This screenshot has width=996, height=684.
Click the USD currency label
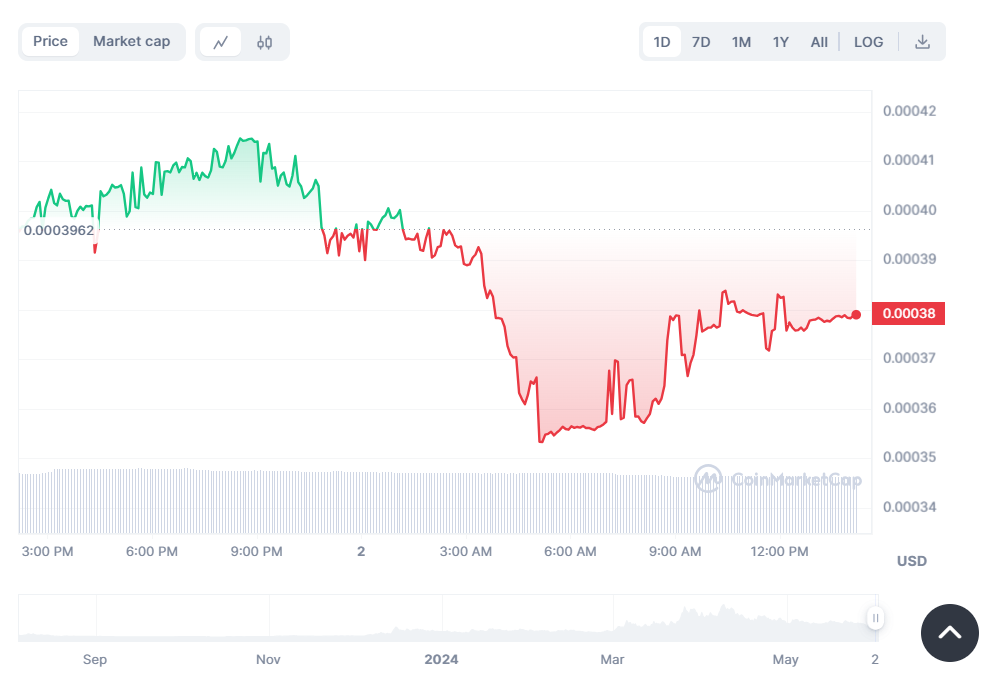[x=912, y=561]
